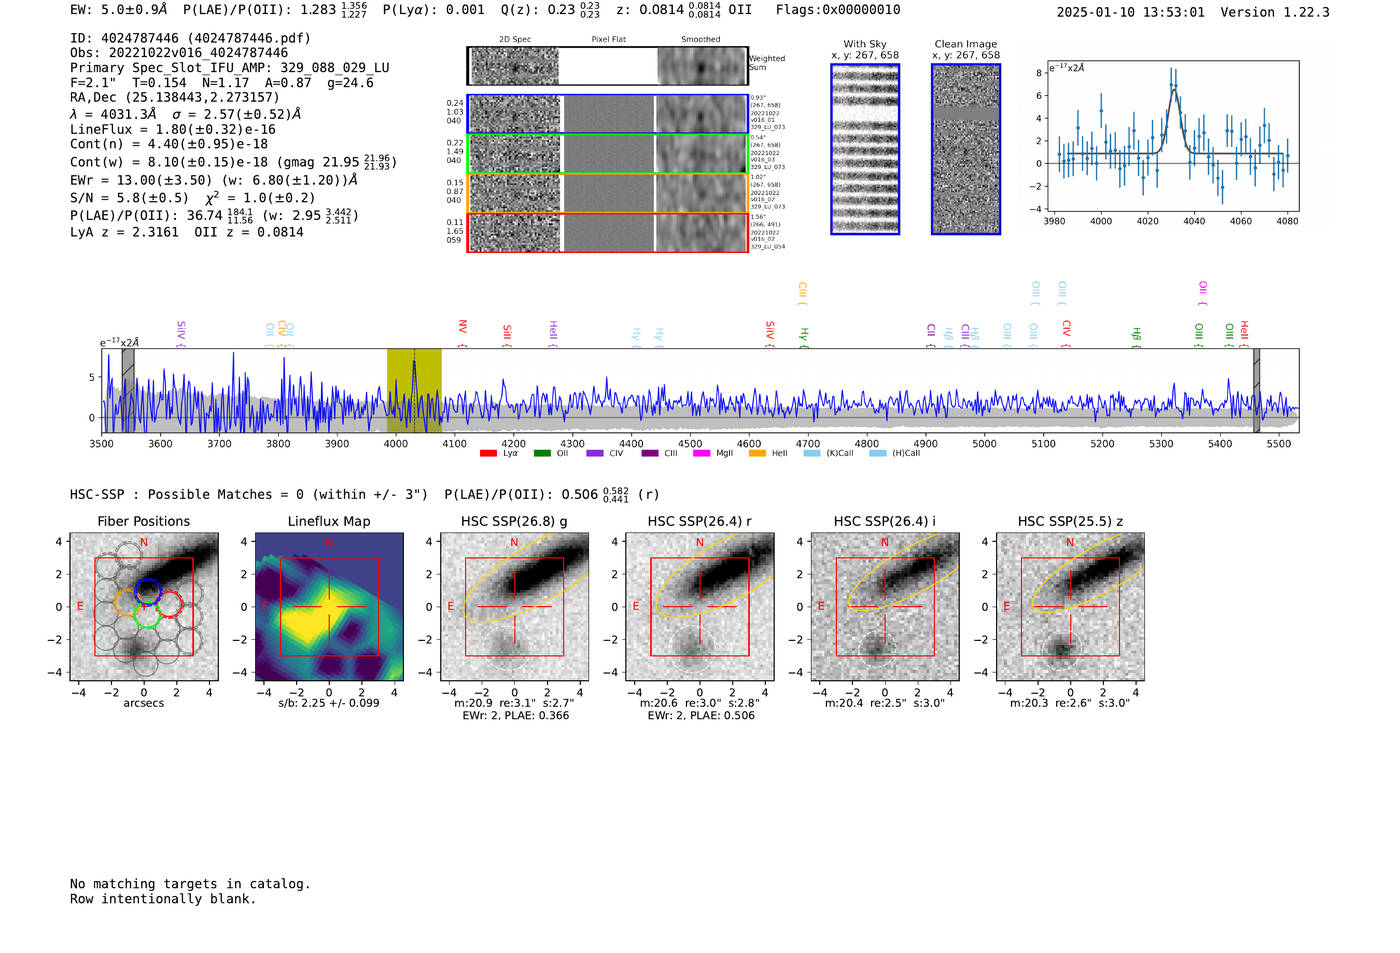Click the OII green legend swatch
The height and width of the screenshot is (953, 1400).
tap(542, 453)
